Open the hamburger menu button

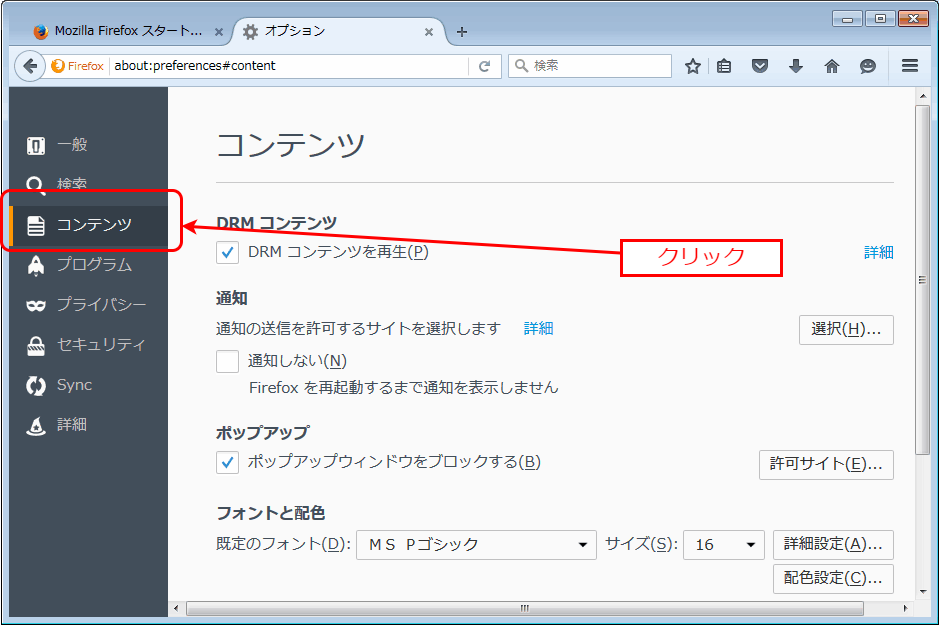click(909, 65)
